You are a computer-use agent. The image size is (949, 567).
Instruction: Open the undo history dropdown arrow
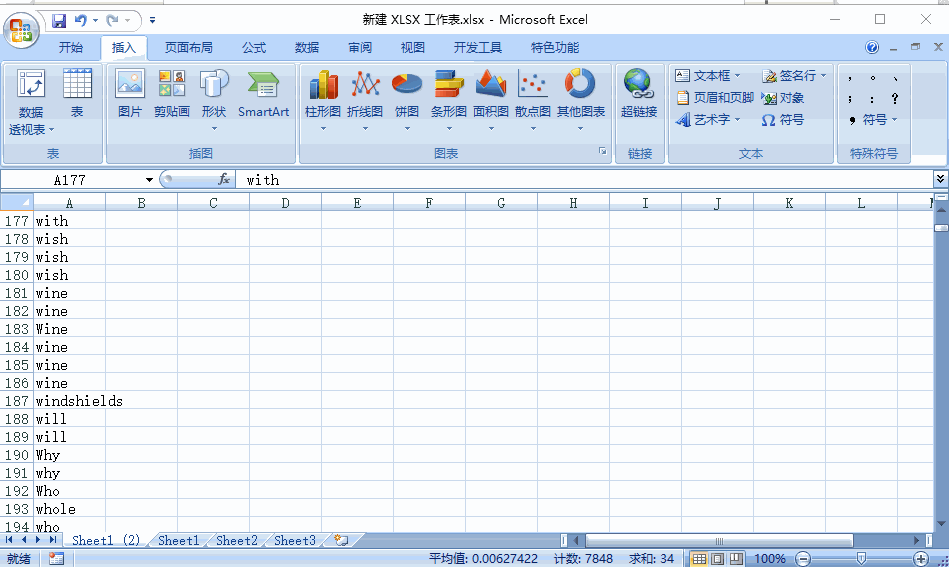pos(96,21)
